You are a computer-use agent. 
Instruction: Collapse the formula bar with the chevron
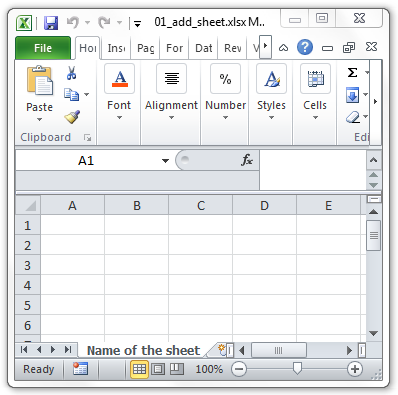[374, 160]
